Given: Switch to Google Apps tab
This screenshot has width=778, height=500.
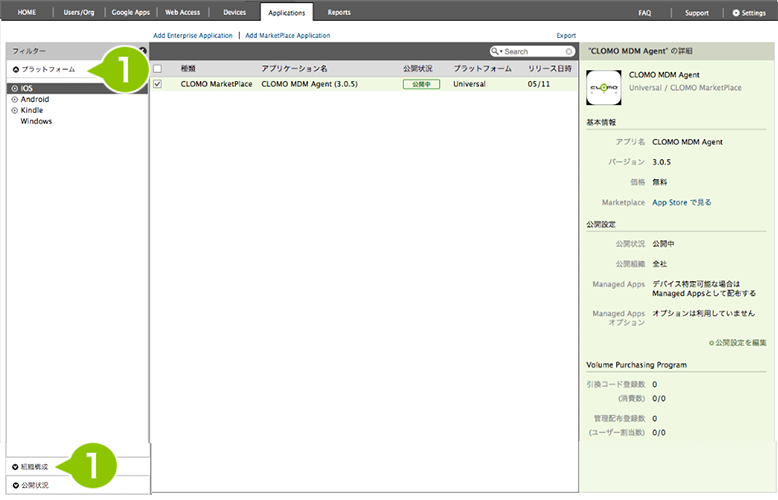Looking at the screenshot, I should tap(130, 12).
